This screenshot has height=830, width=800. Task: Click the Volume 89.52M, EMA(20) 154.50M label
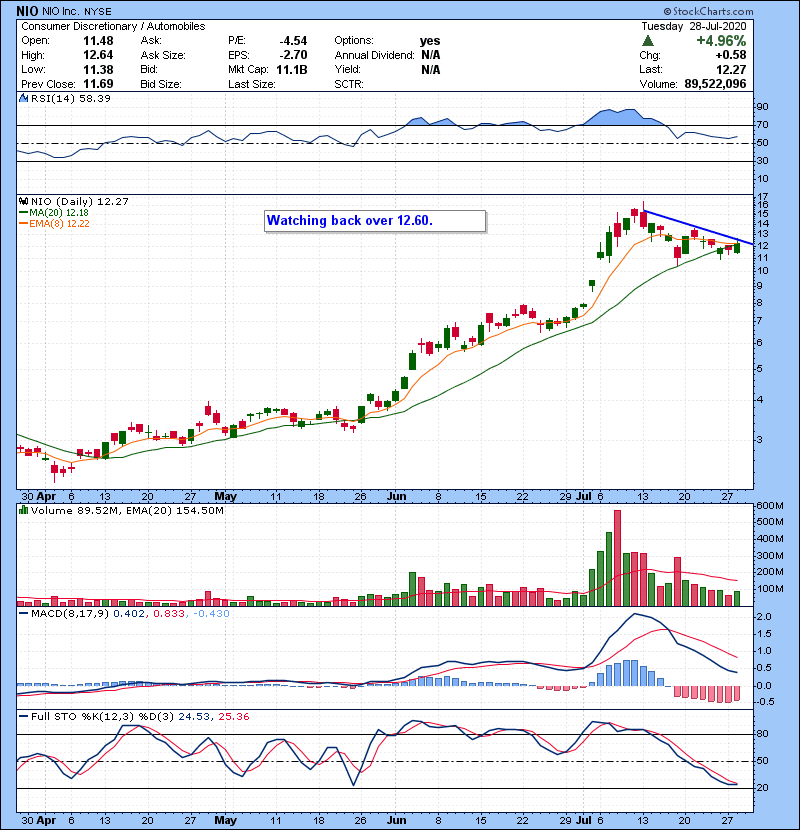tap(127, 511)
